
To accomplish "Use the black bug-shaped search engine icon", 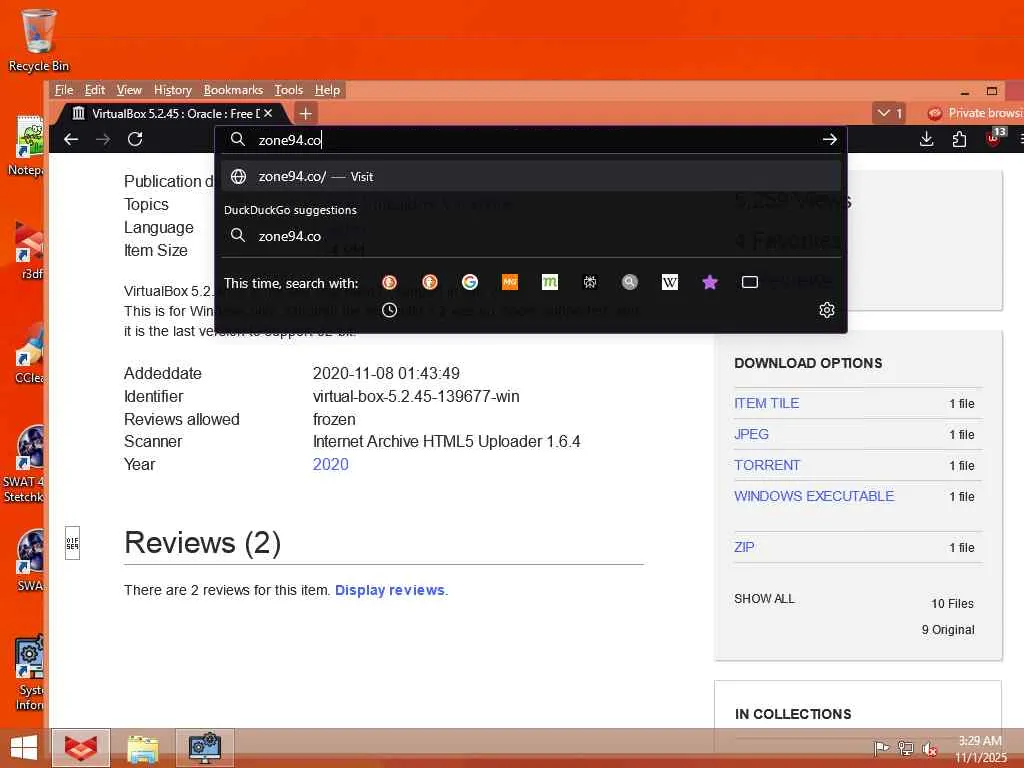I will (590, 282).
